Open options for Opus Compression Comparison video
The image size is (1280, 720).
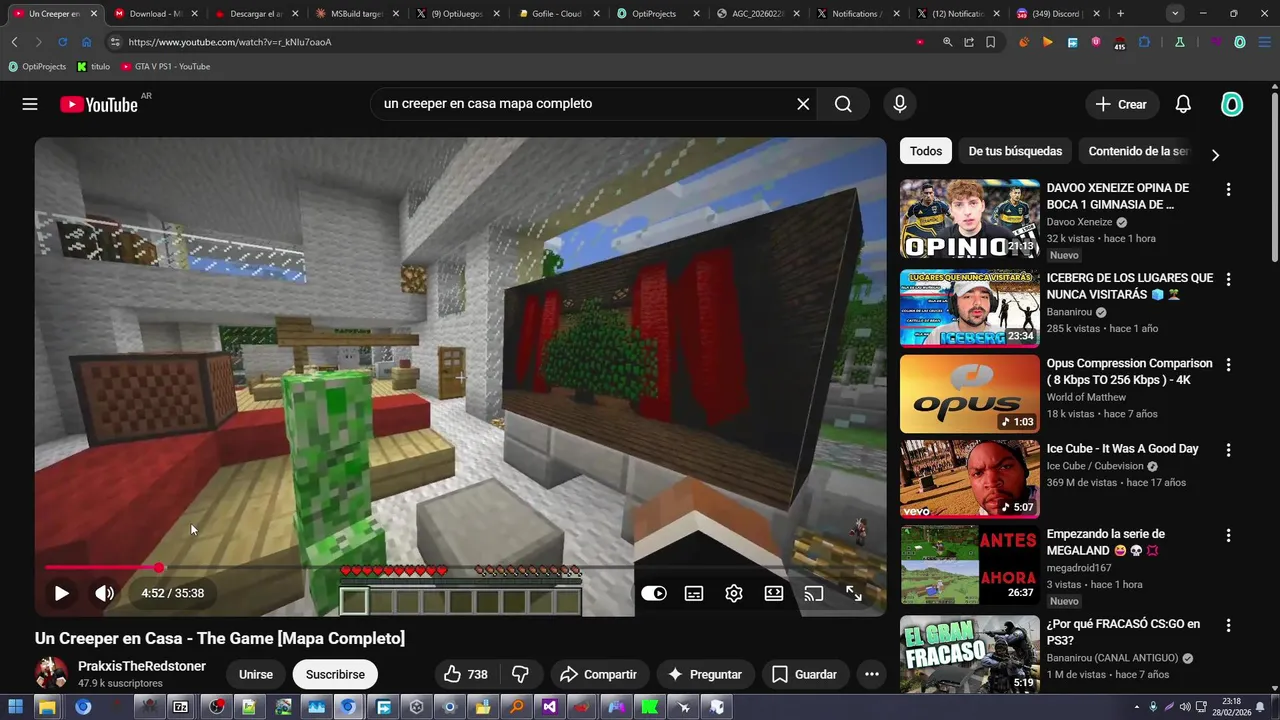point(1229,364)
